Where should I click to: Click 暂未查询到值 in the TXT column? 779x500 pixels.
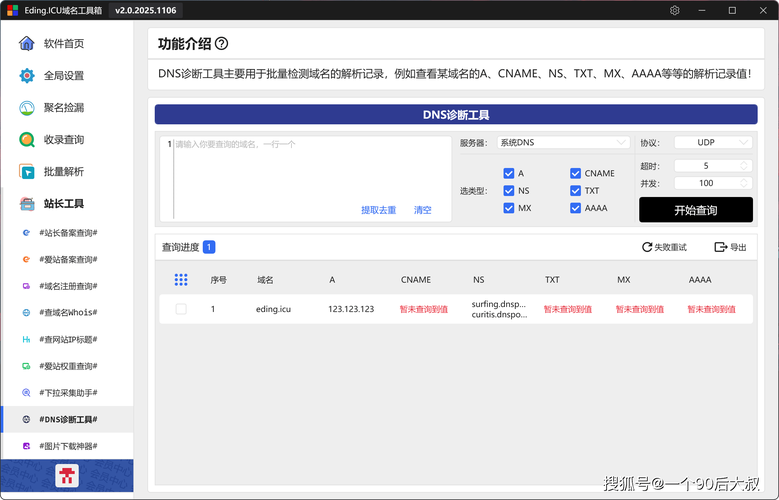point(568,309)
